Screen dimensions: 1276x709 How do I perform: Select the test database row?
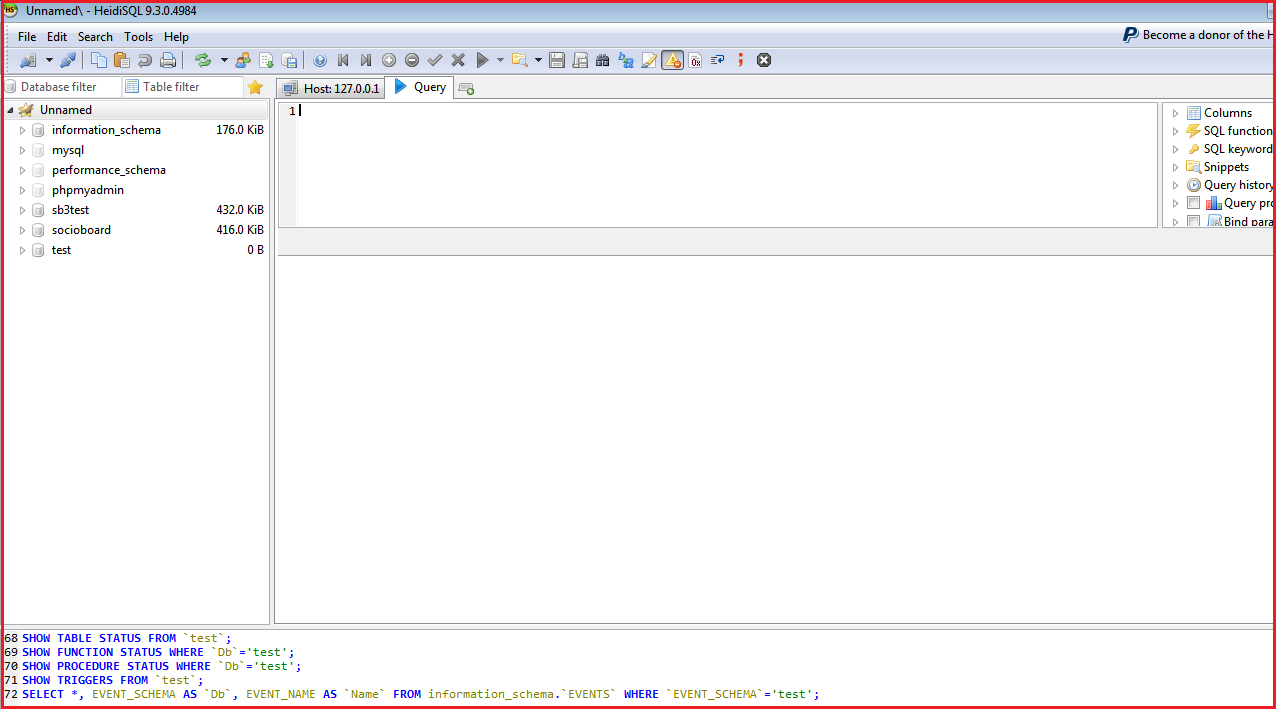[x=137, y=250]
